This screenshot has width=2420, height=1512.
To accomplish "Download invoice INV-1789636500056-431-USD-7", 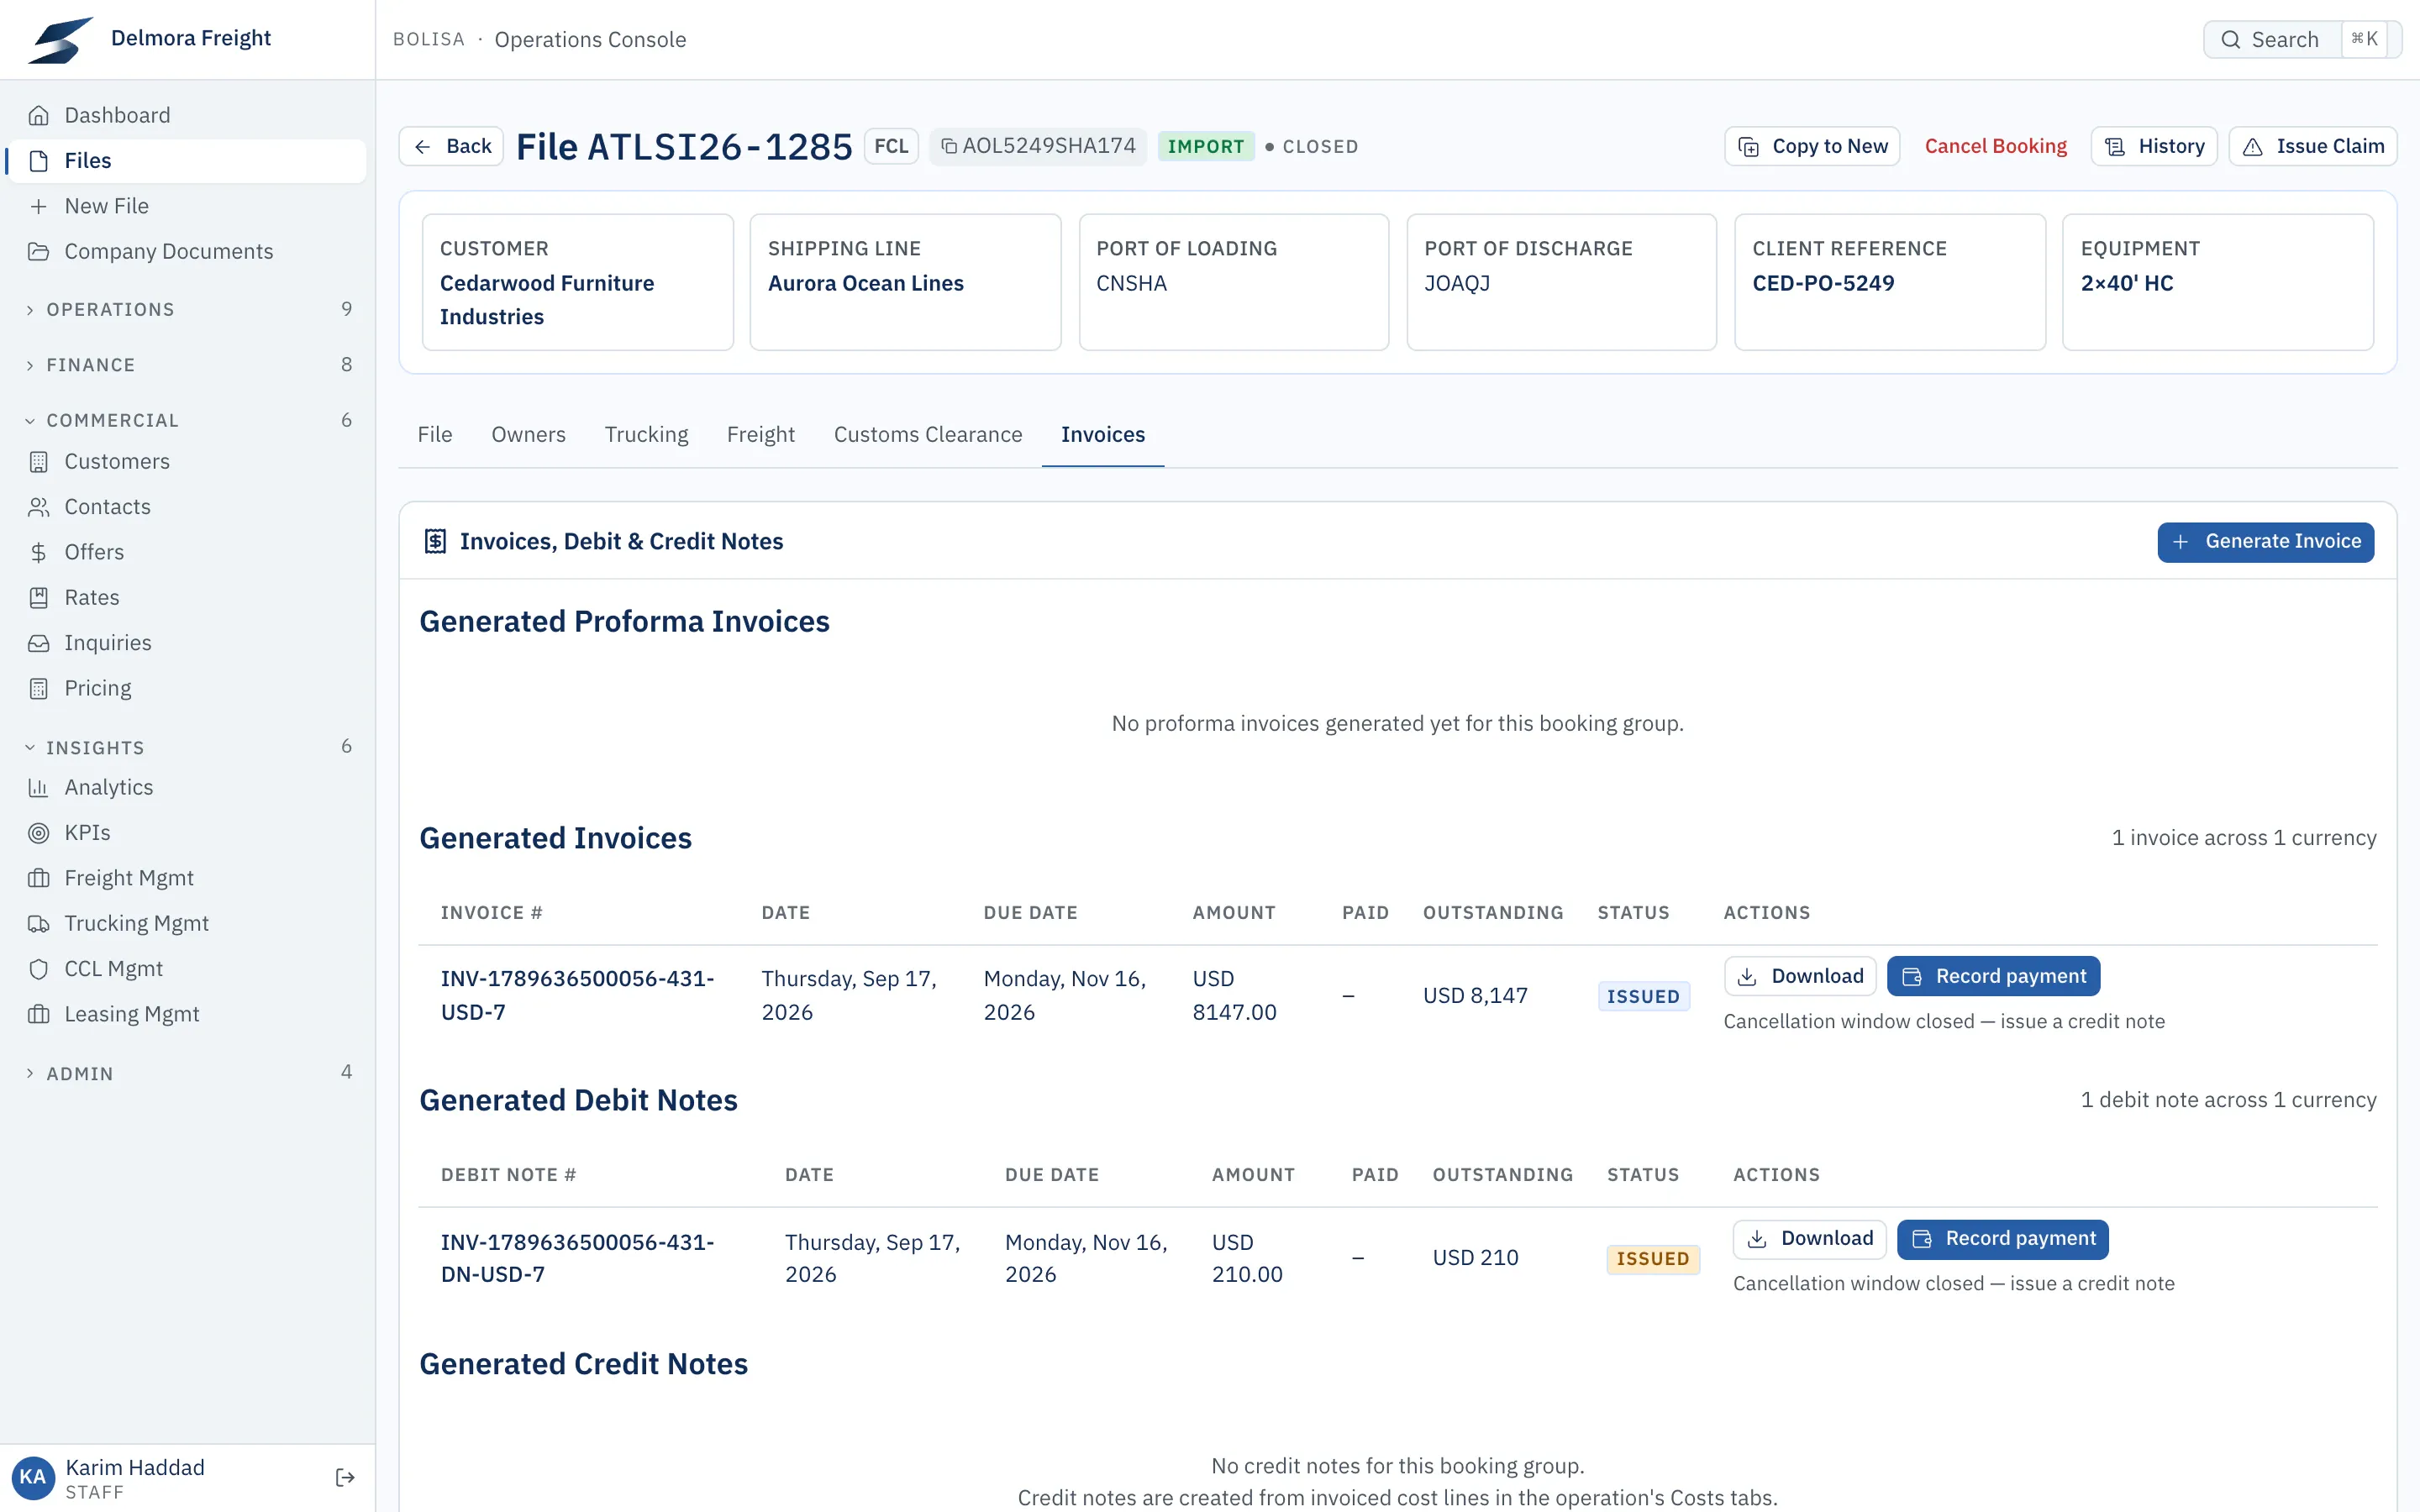I will [1800, 976].
